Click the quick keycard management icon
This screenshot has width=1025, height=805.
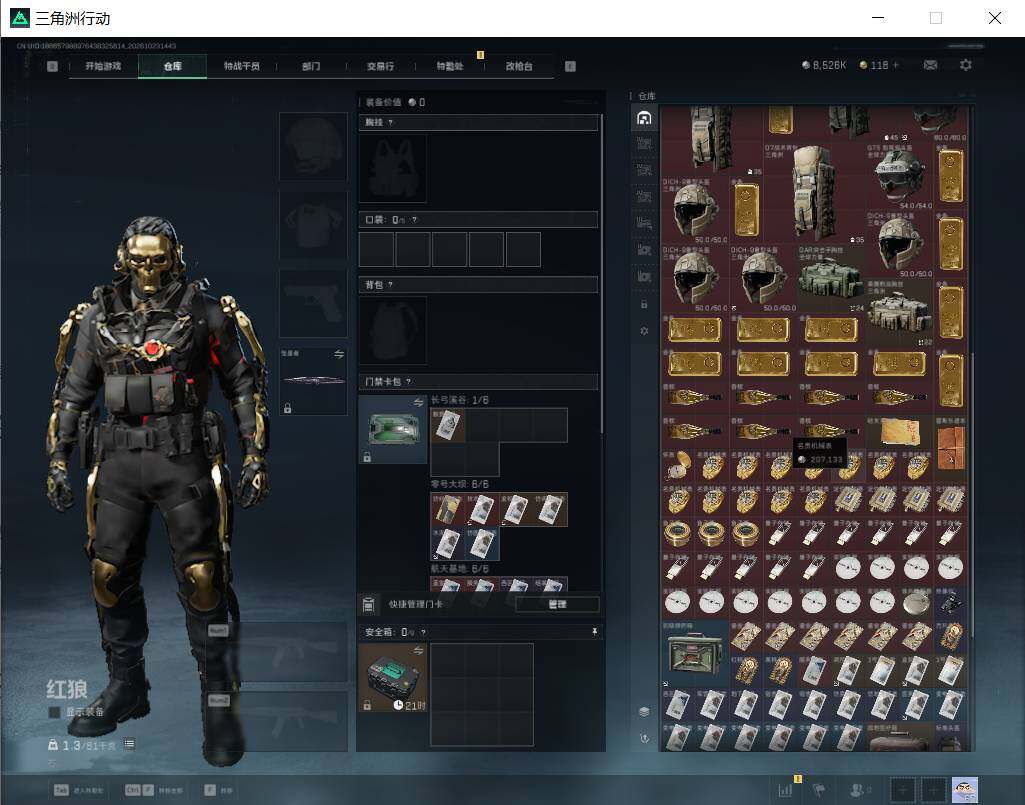[368, 604]
